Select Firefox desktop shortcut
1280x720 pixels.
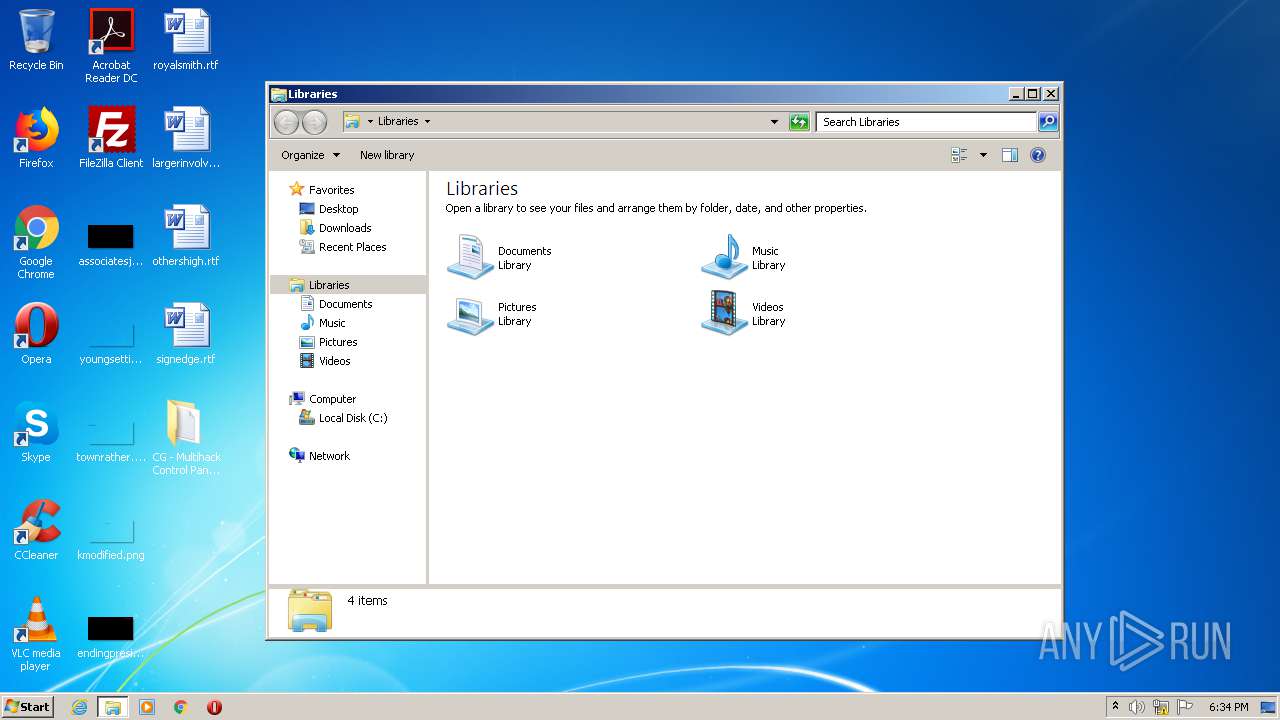[x=36, y=138]
